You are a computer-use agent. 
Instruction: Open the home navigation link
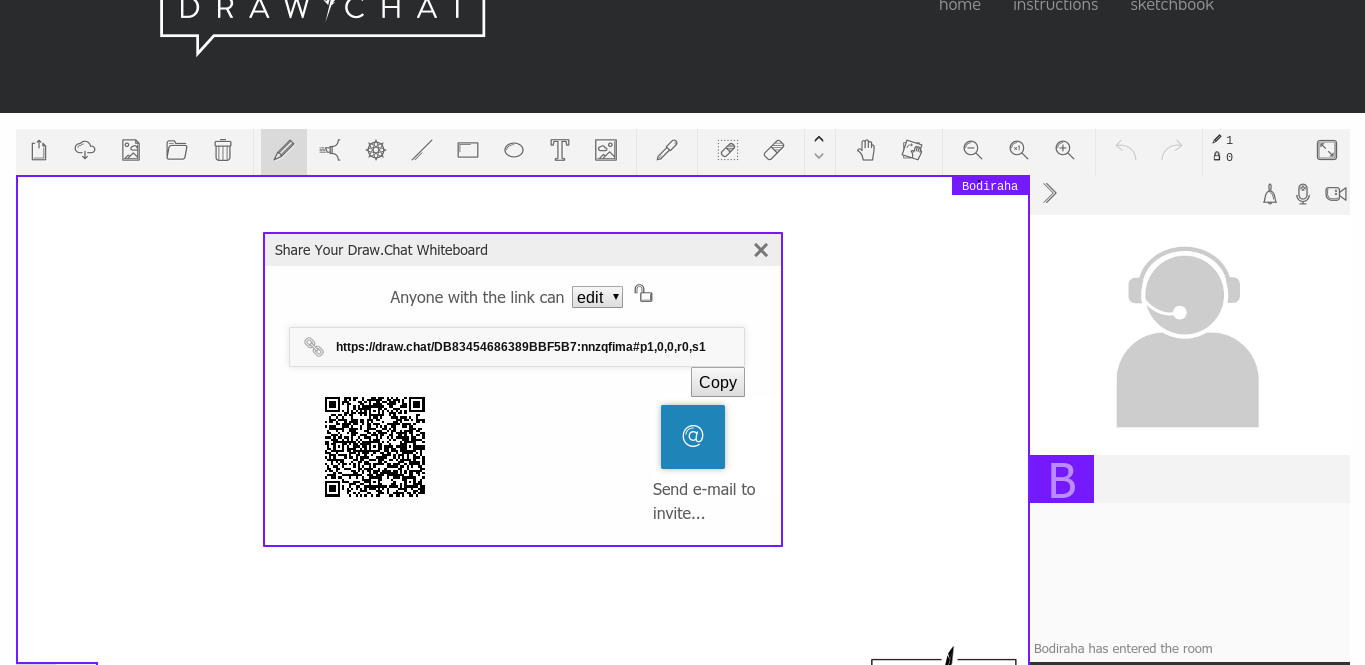tap(960, 5)
